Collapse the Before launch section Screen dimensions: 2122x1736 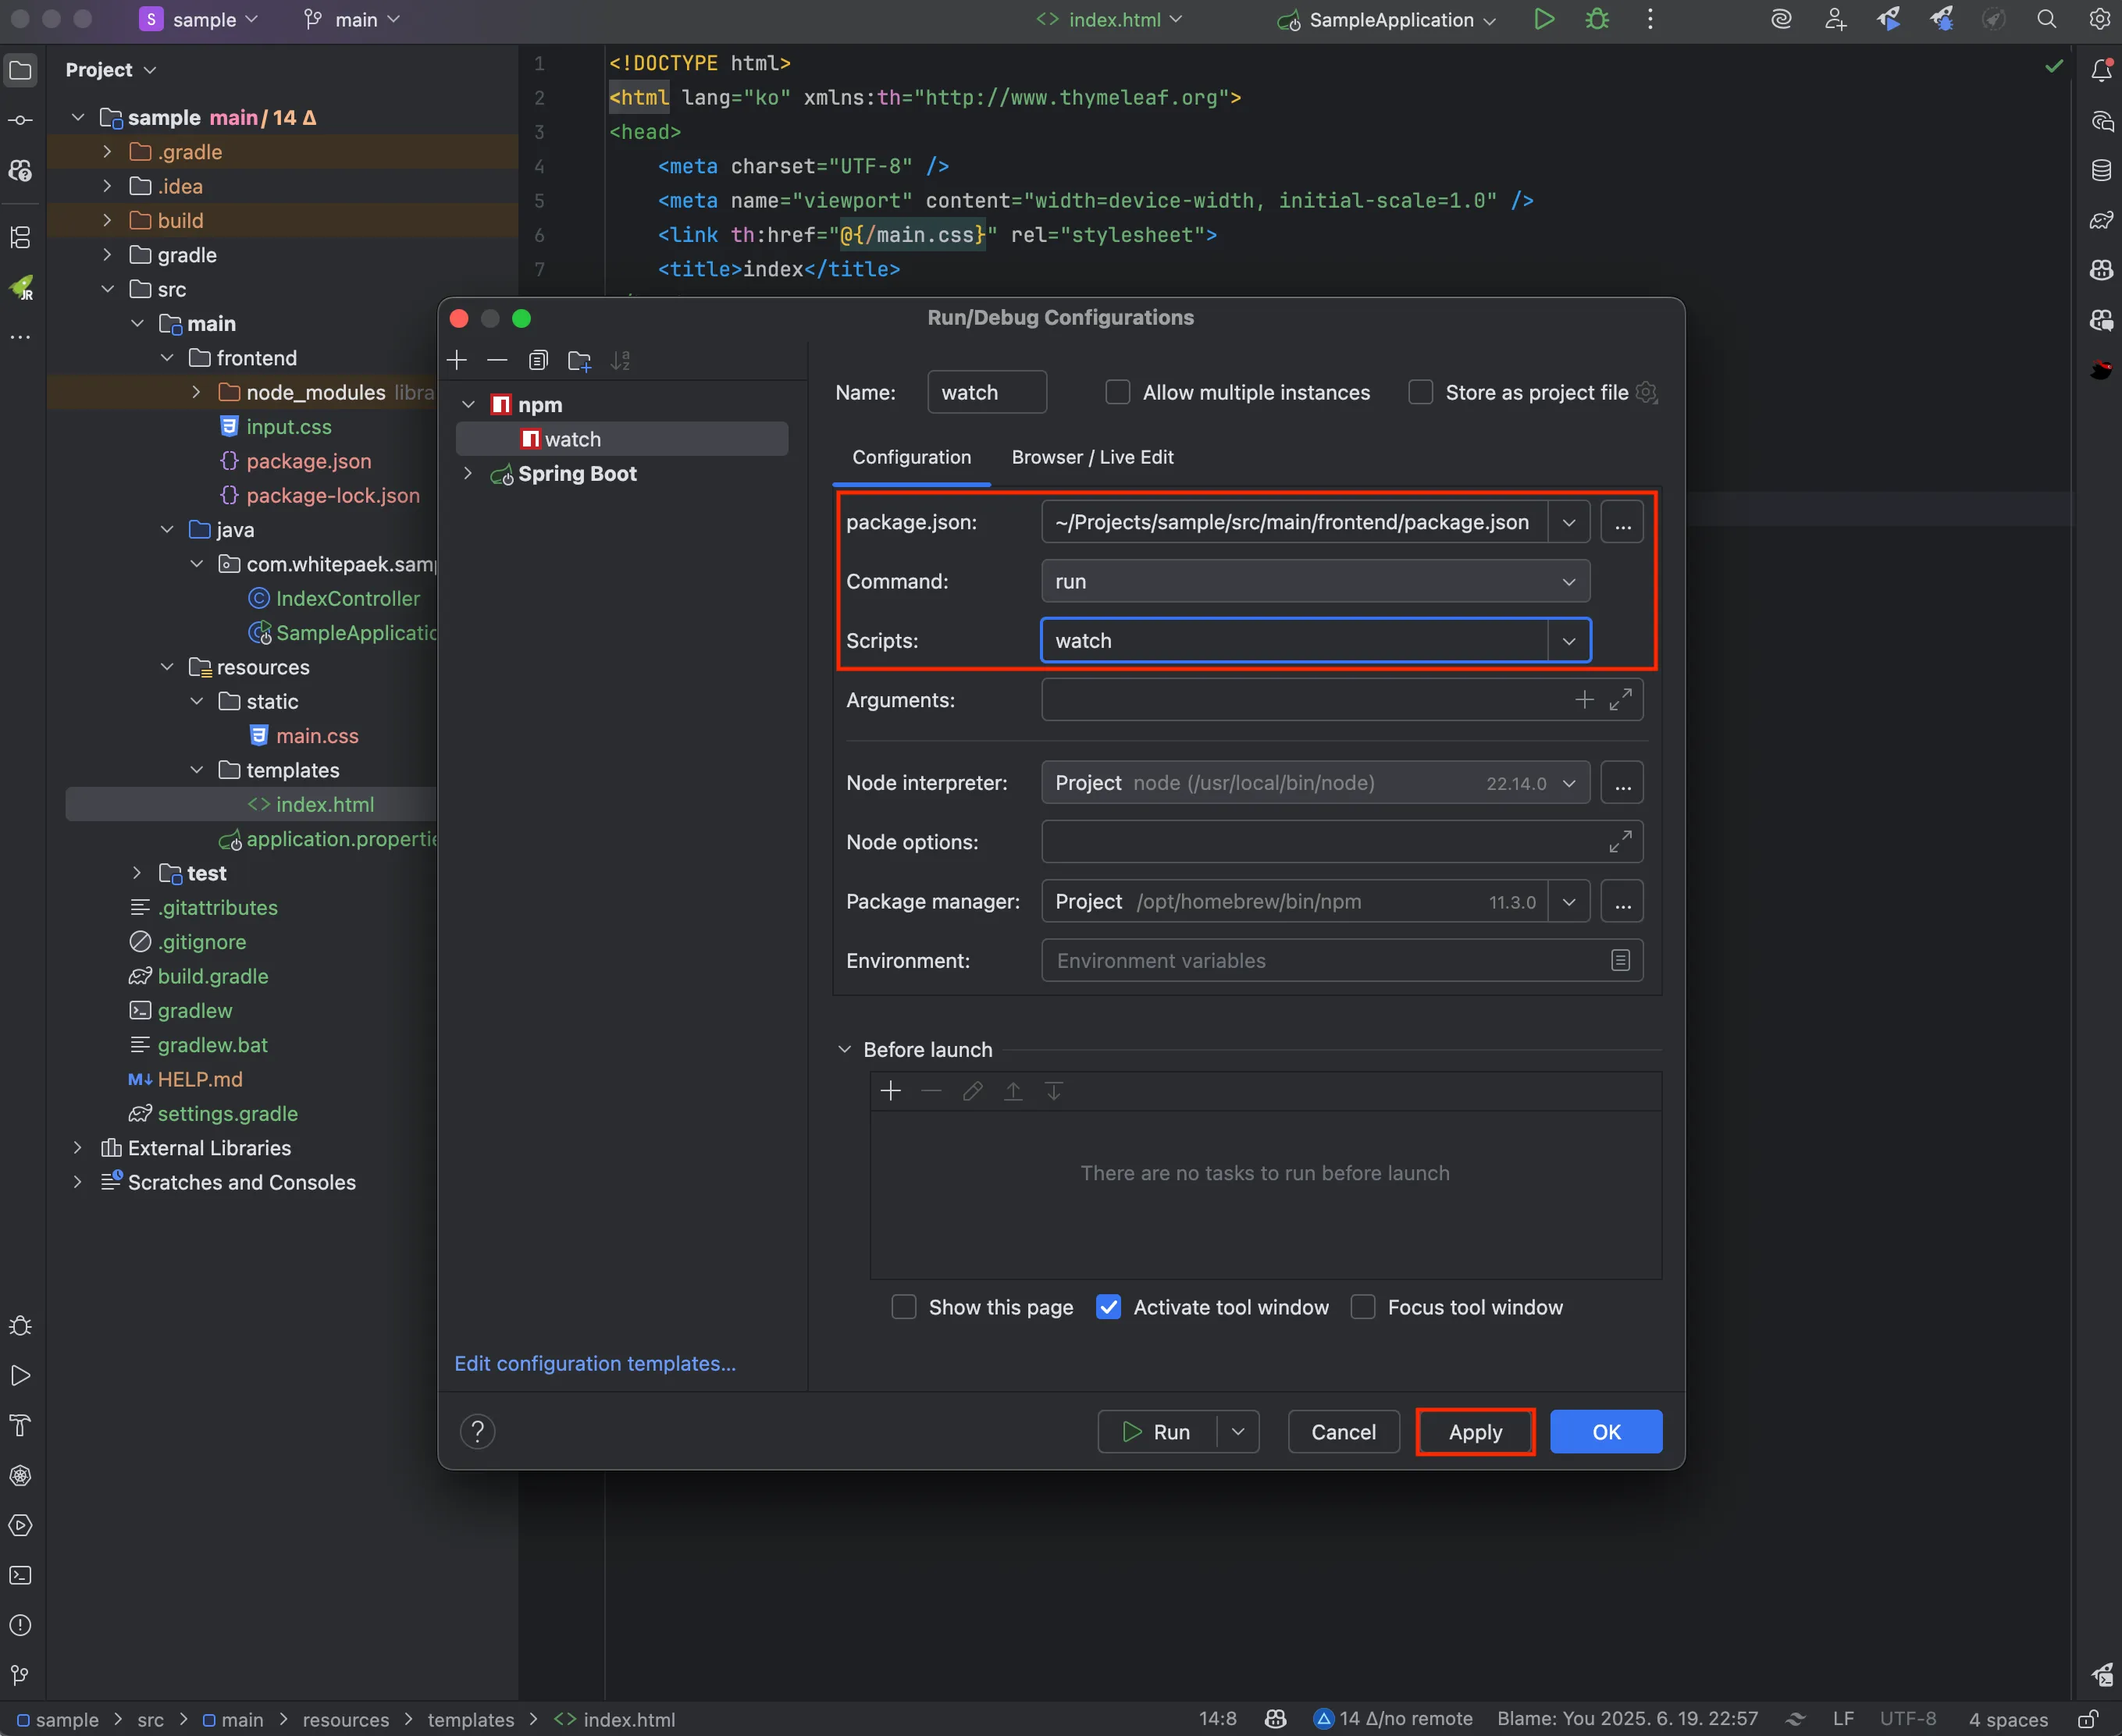[844, 1050]
